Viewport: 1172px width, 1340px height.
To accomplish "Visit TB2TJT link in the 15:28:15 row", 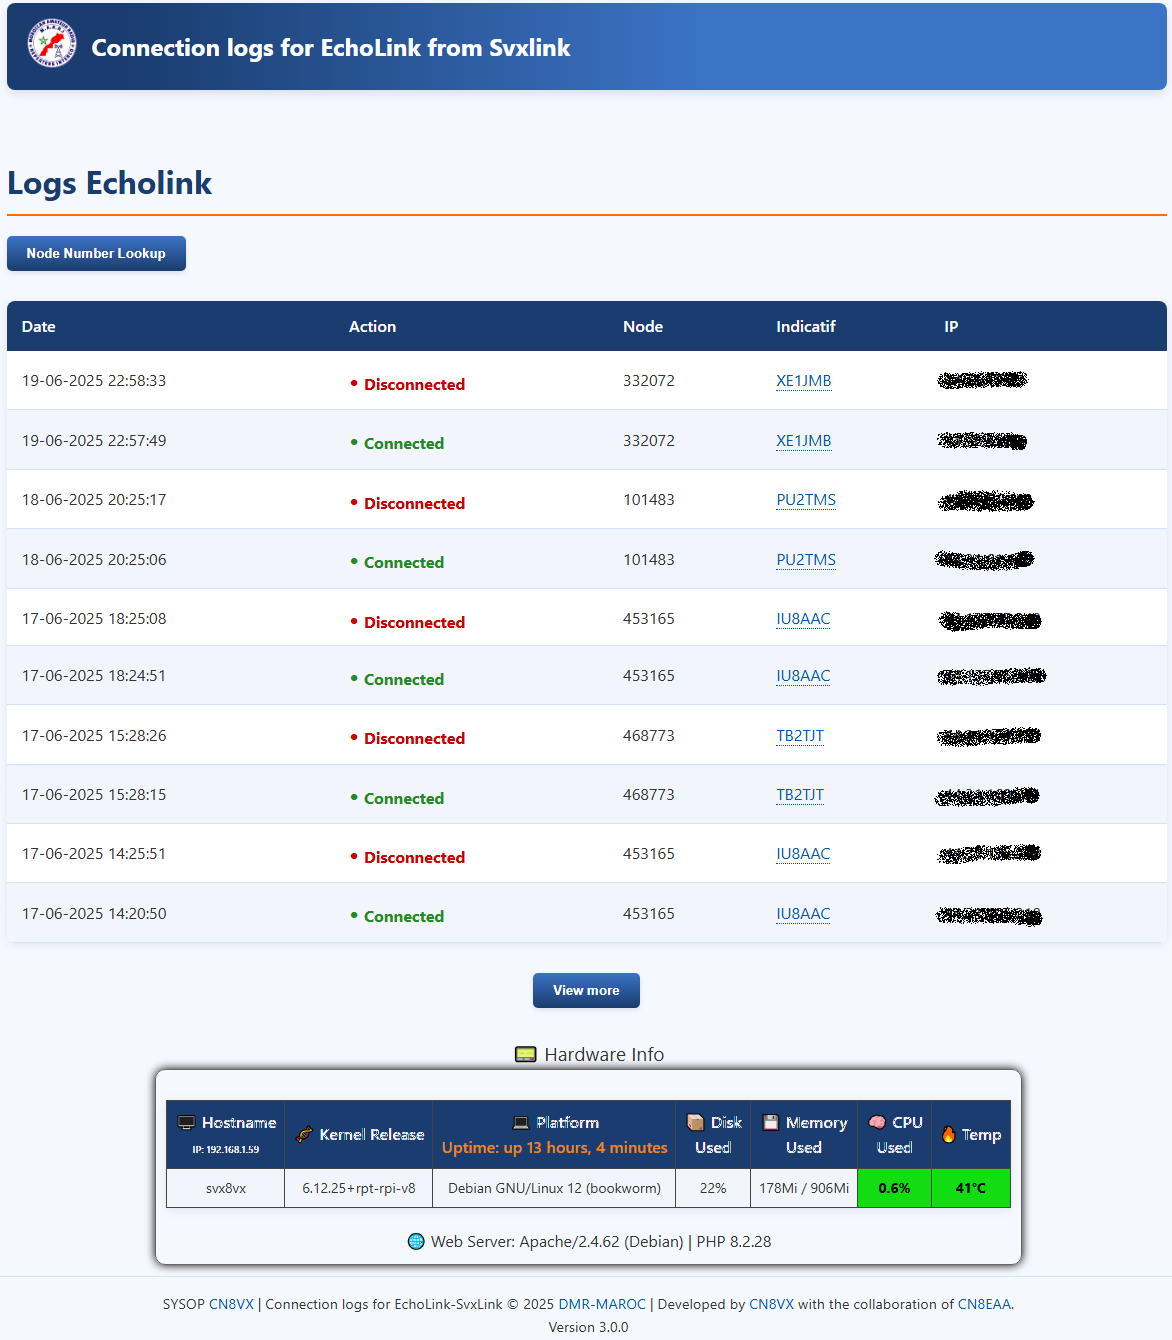I will 800,795.
